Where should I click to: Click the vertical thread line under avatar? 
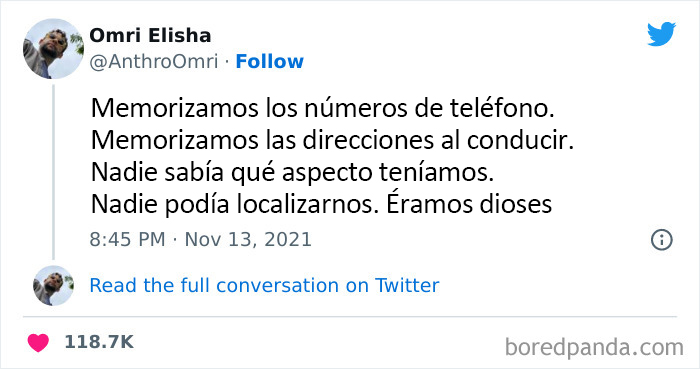pyautogui.click(x=53, y=172)
